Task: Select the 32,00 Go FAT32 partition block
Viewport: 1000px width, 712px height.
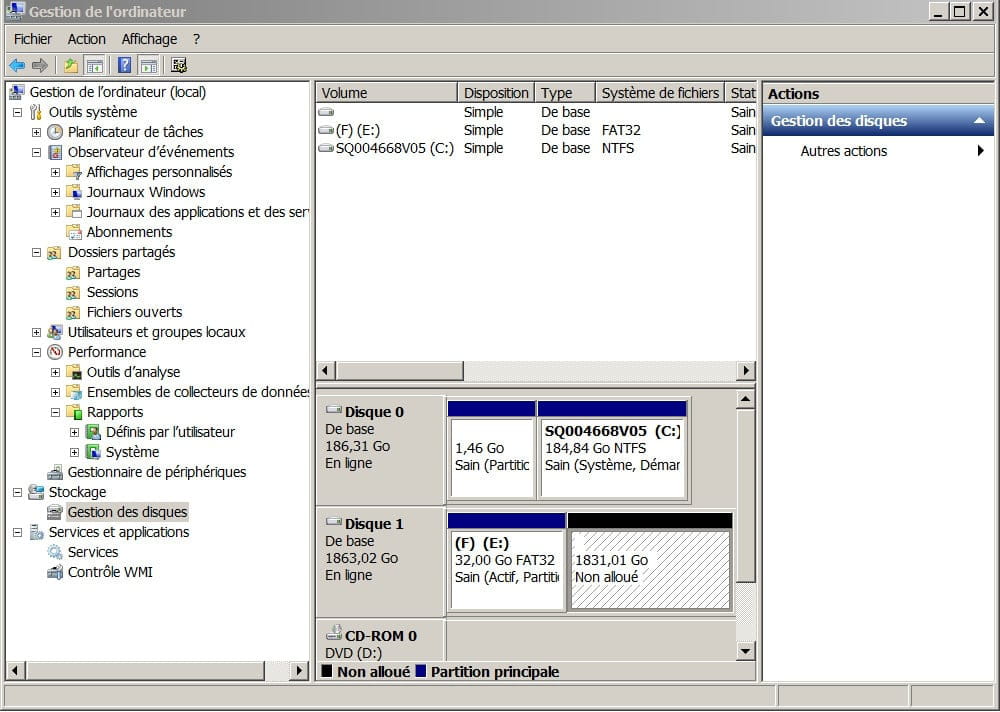Action: click(506, 569)
